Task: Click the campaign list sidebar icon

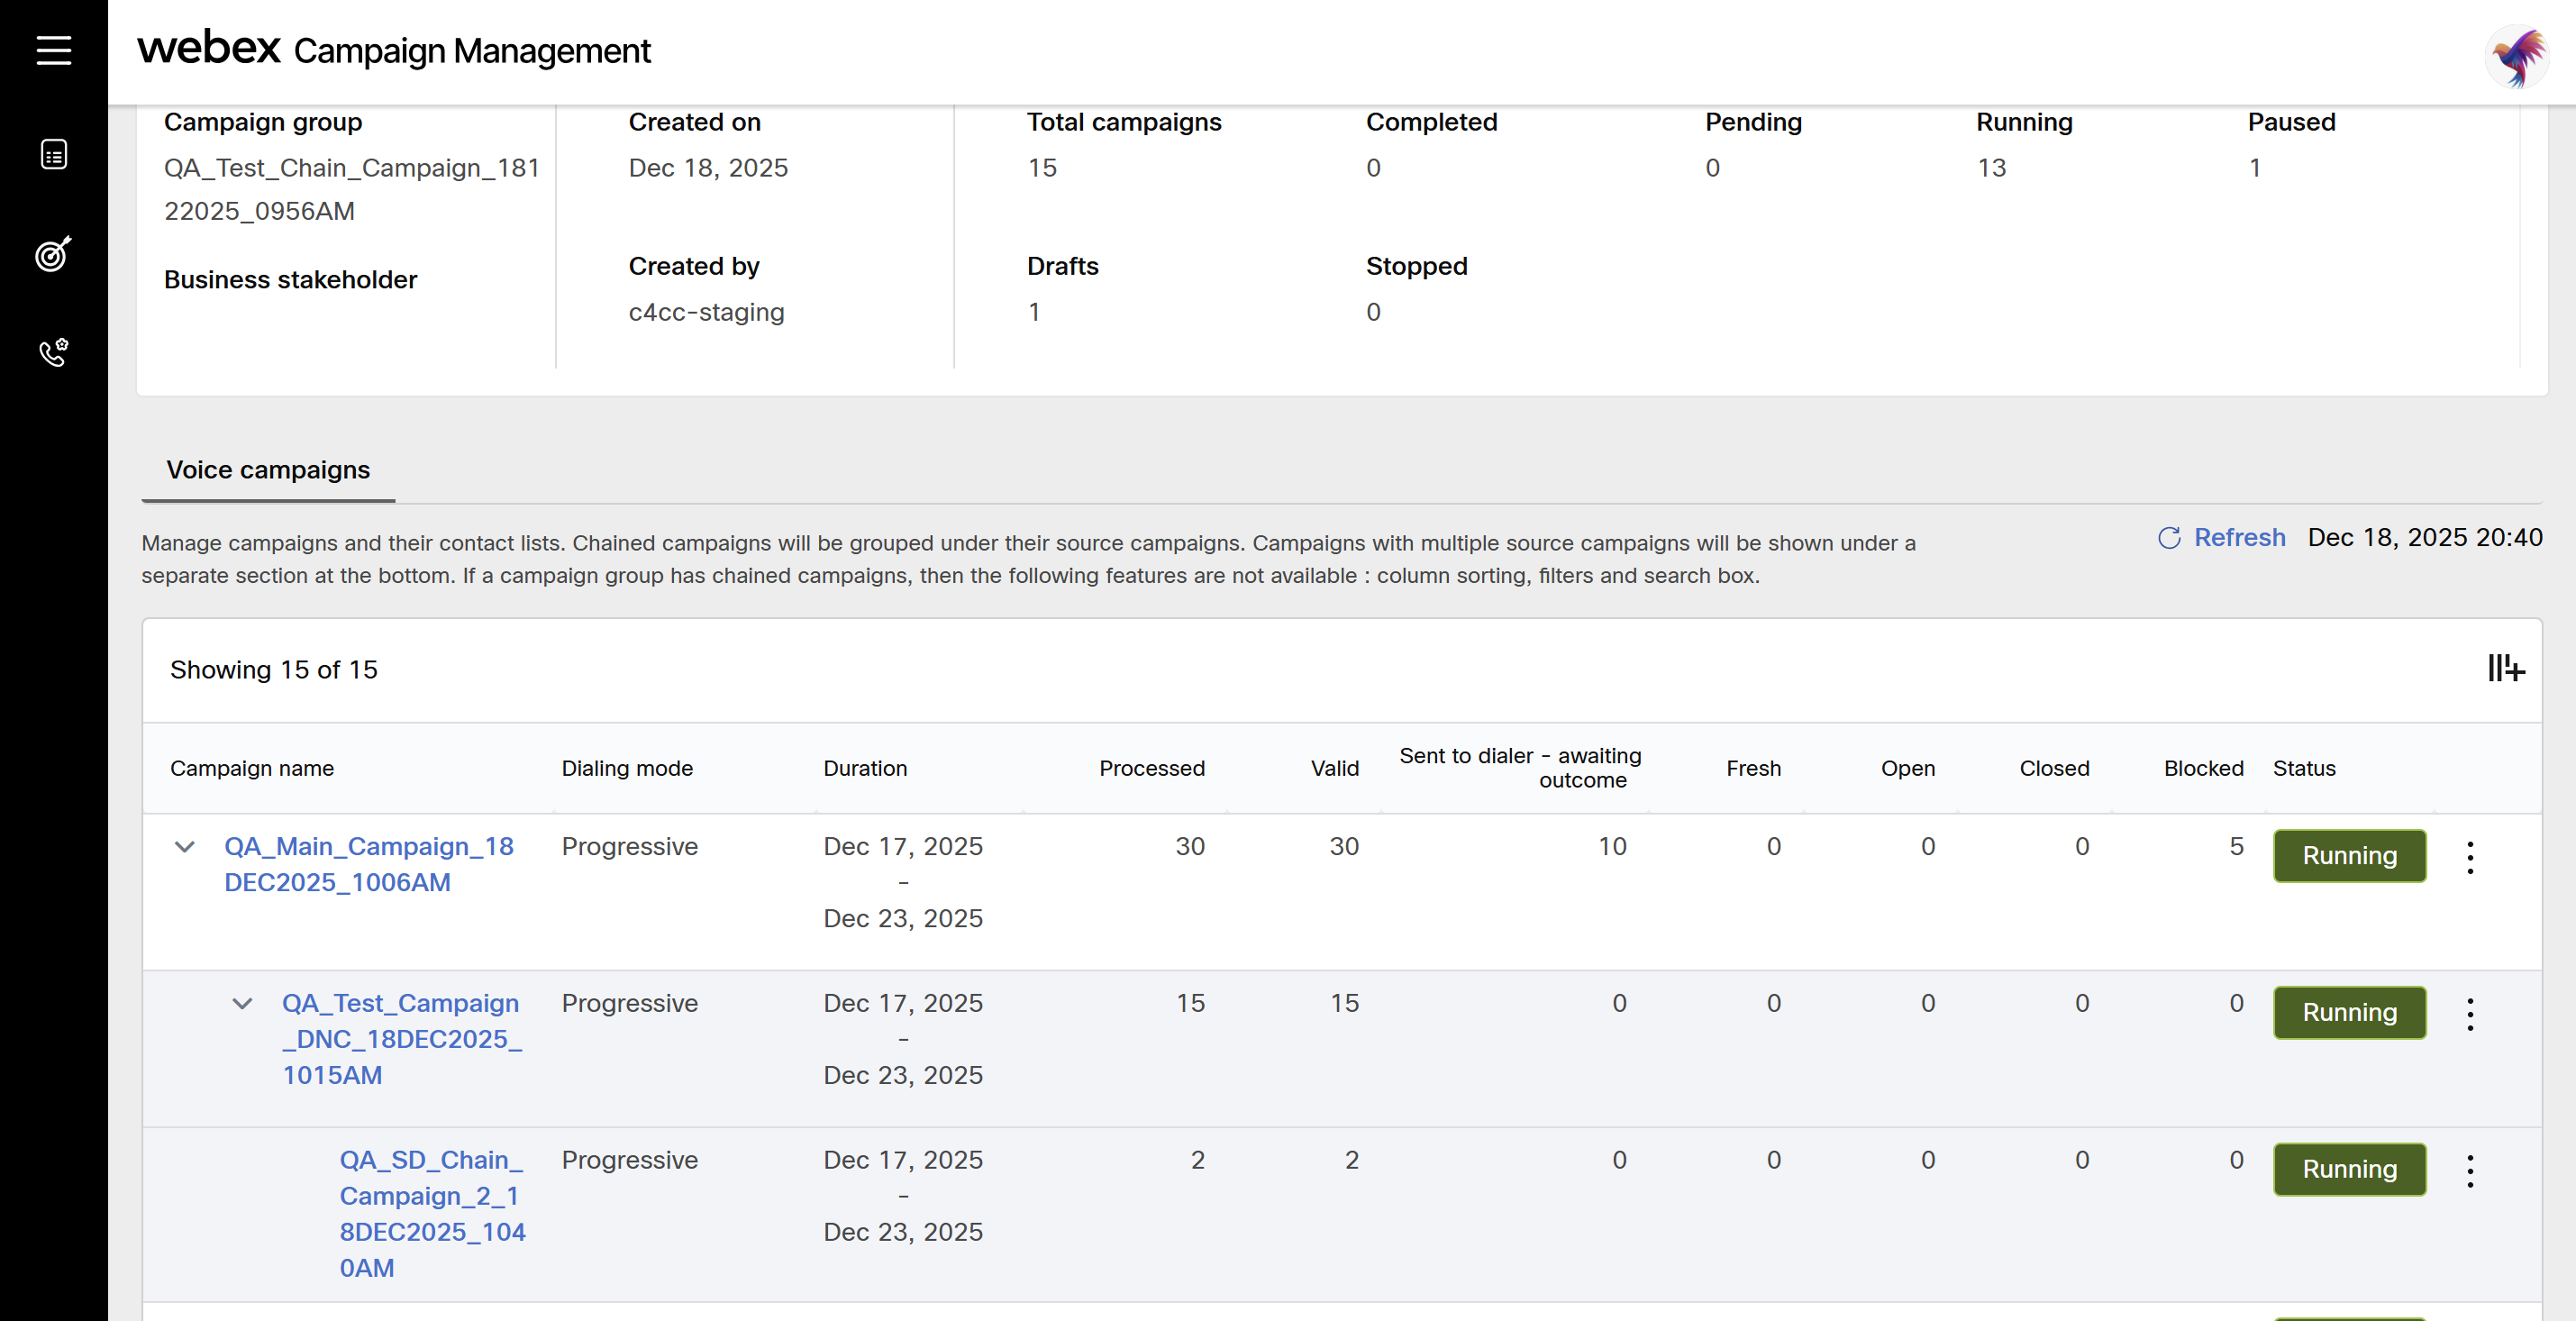Action: pos(54,155)
